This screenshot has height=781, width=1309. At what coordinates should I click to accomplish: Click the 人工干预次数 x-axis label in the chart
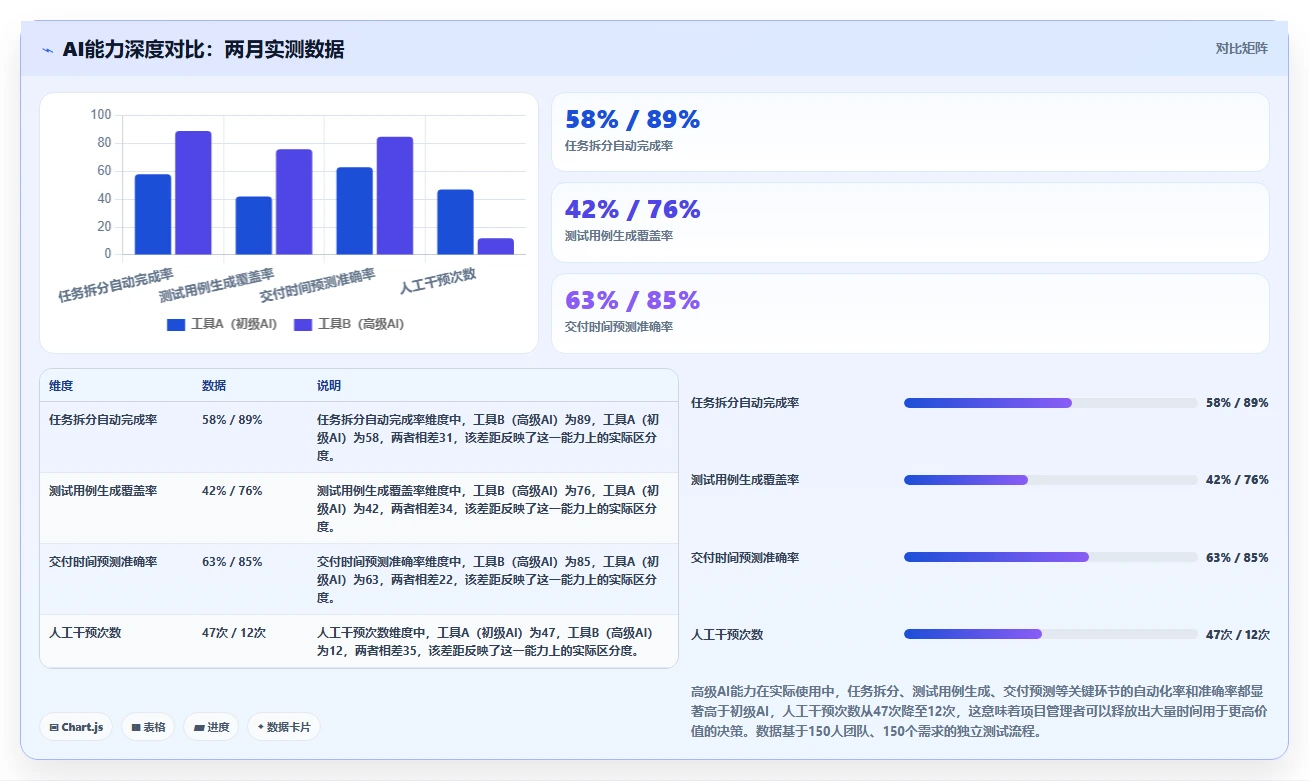click(x=438, y=281)
